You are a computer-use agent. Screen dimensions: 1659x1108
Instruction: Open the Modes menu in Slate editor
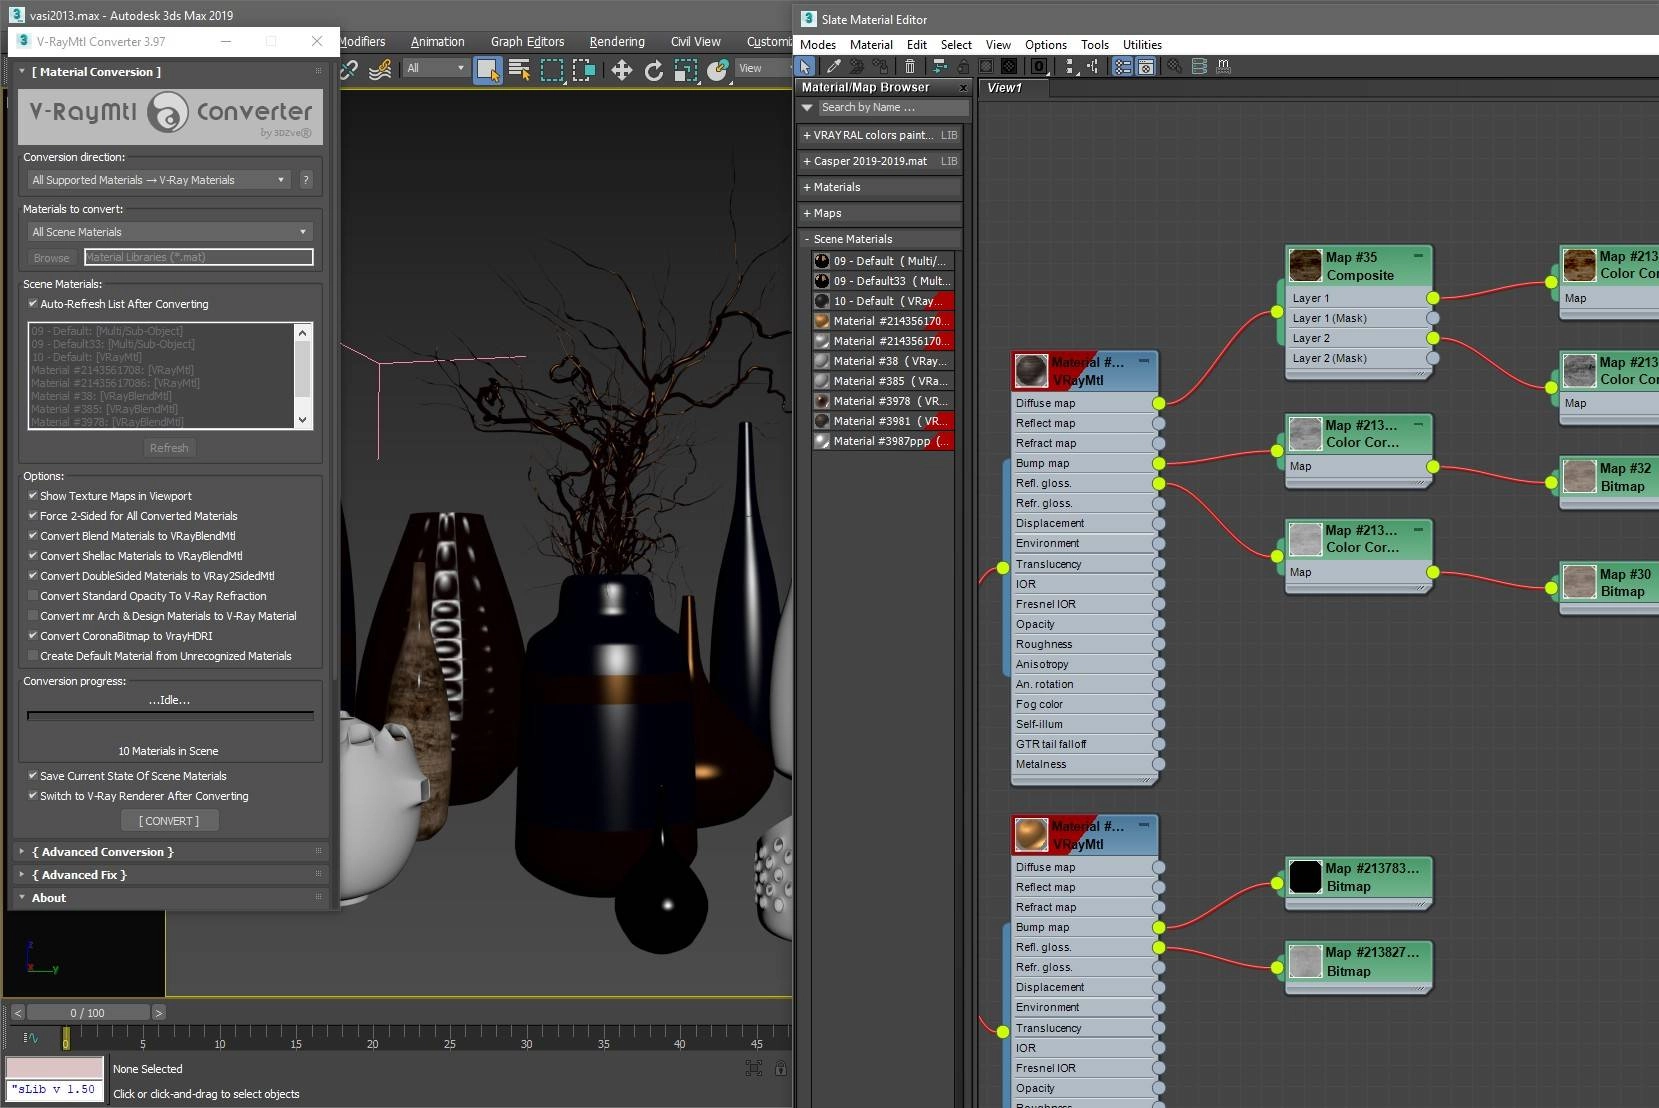click(818, 45)
